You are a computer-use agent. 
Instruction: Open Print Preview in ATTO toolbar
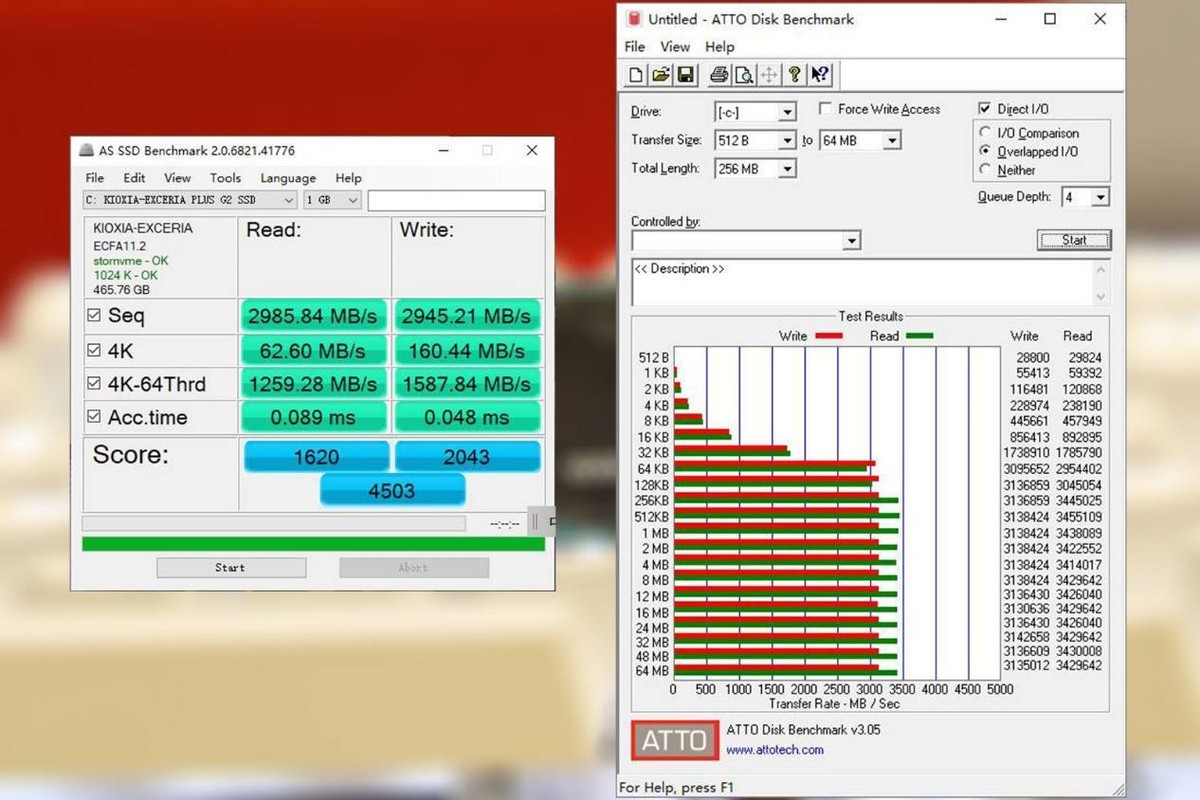(x=744, y=75)
